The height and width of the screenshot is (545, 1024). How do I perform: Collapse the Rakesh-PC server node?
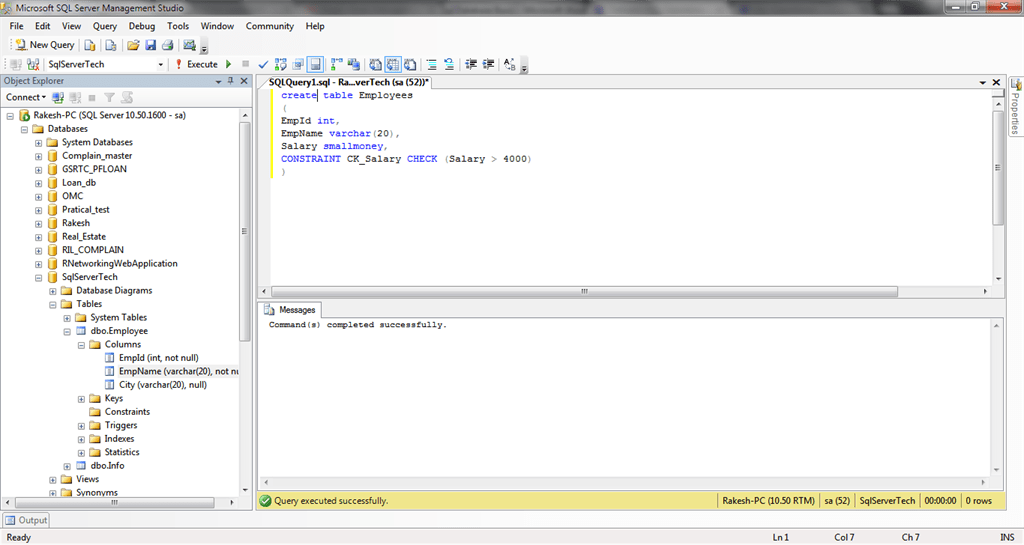[10, 116]
